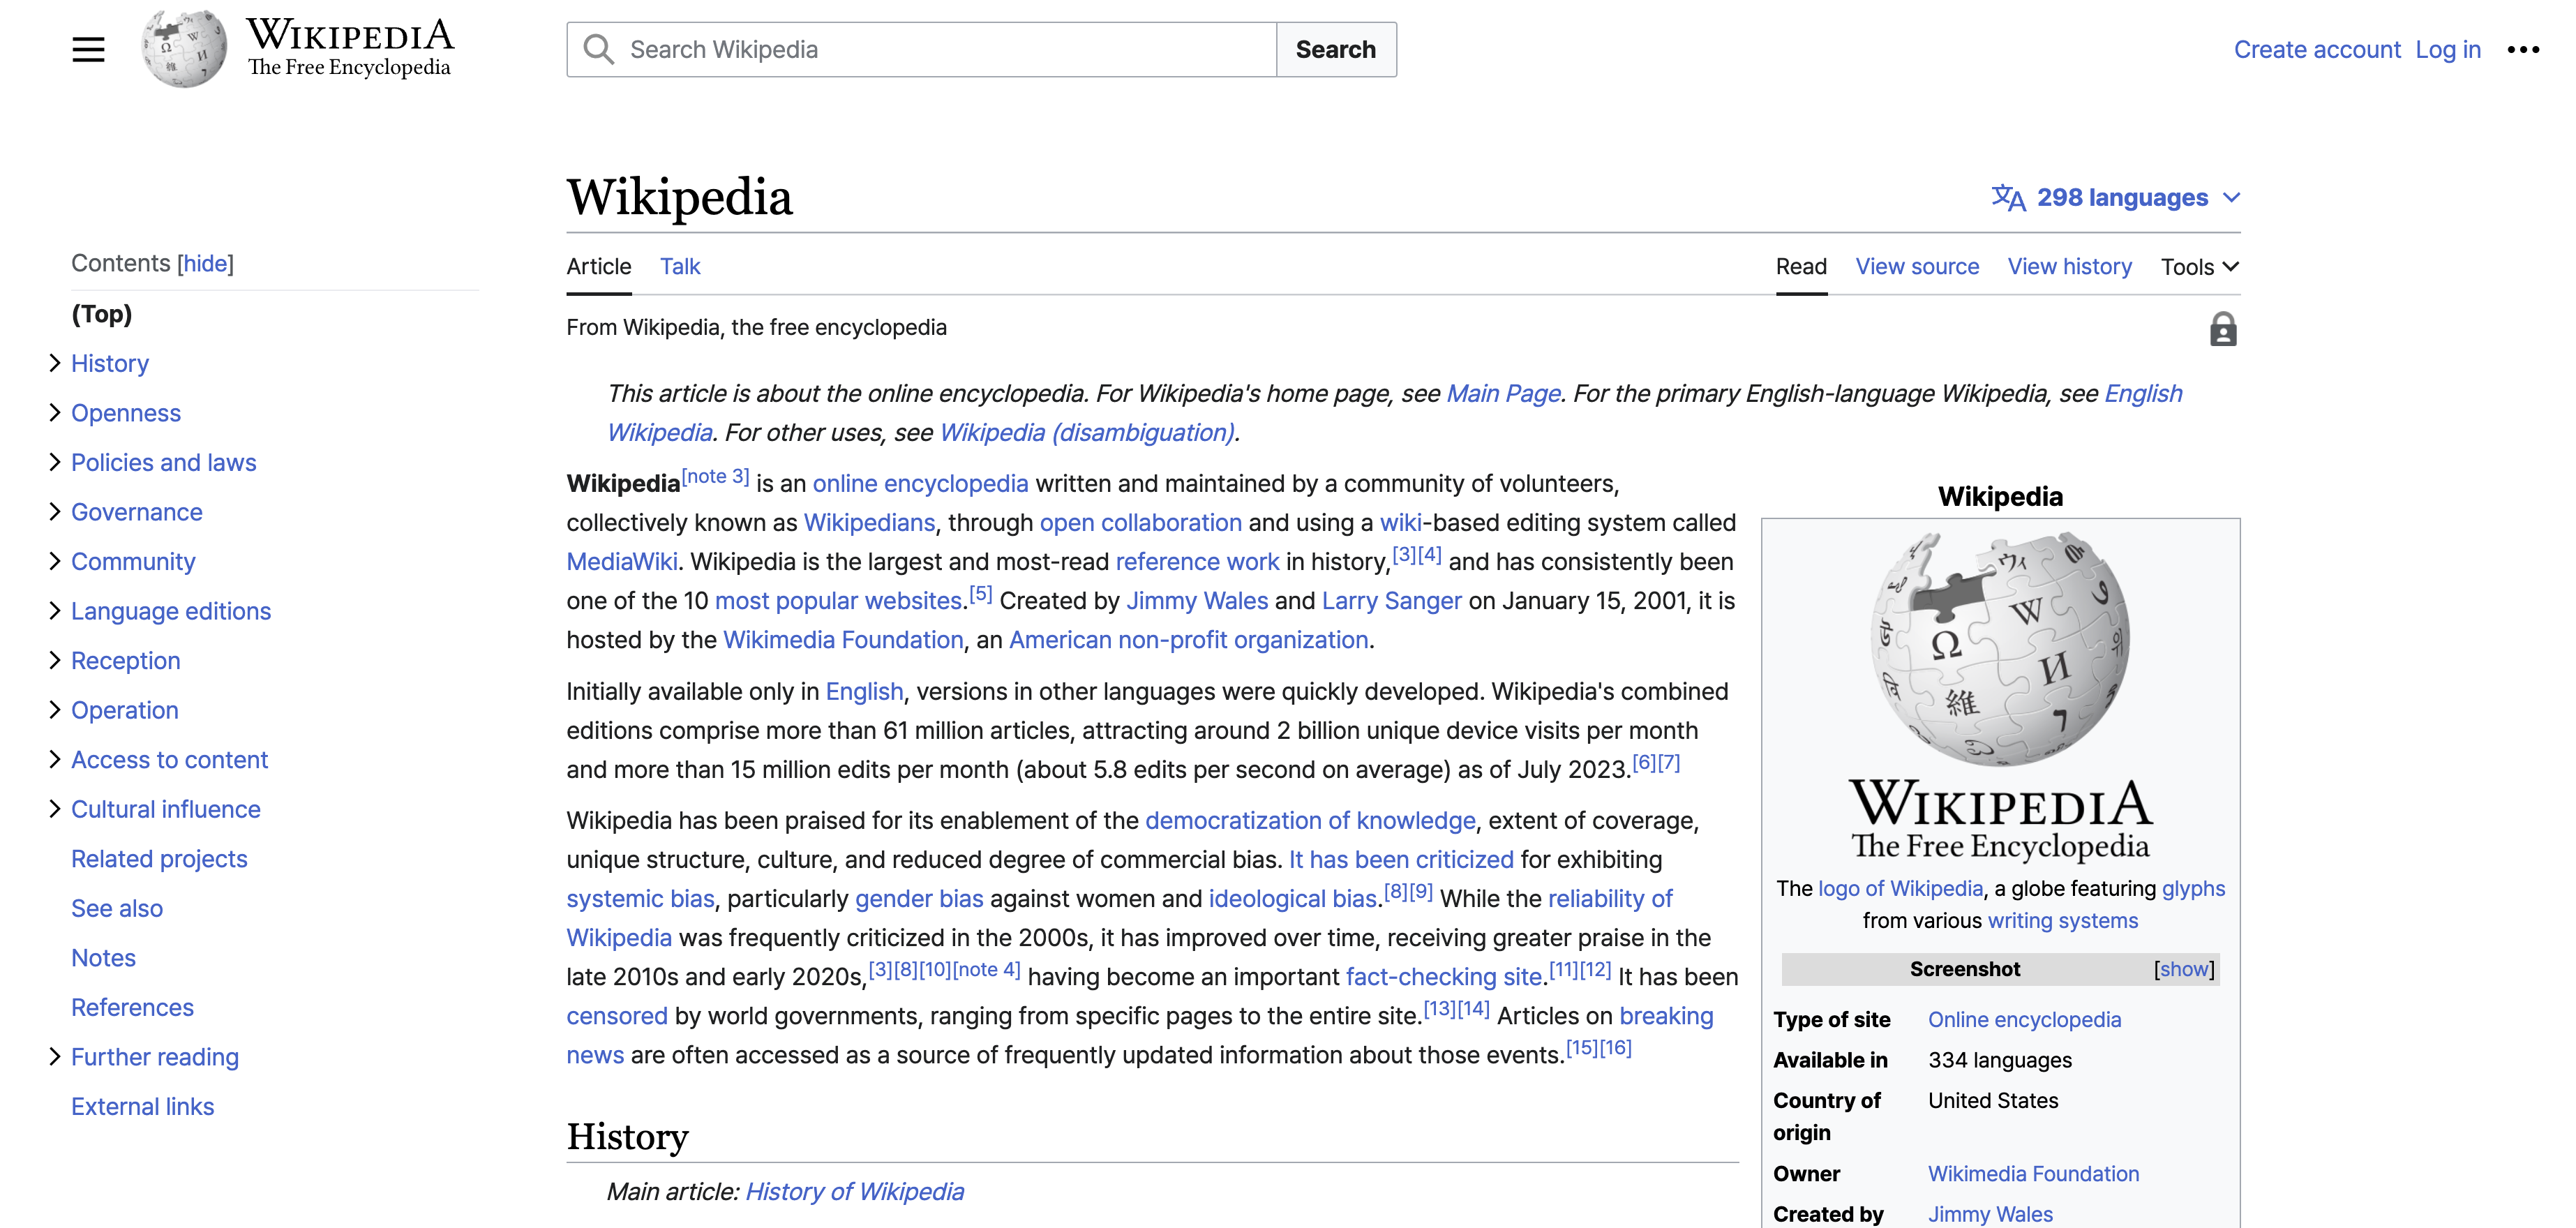Click citation [5] superscript

(980, 594)
